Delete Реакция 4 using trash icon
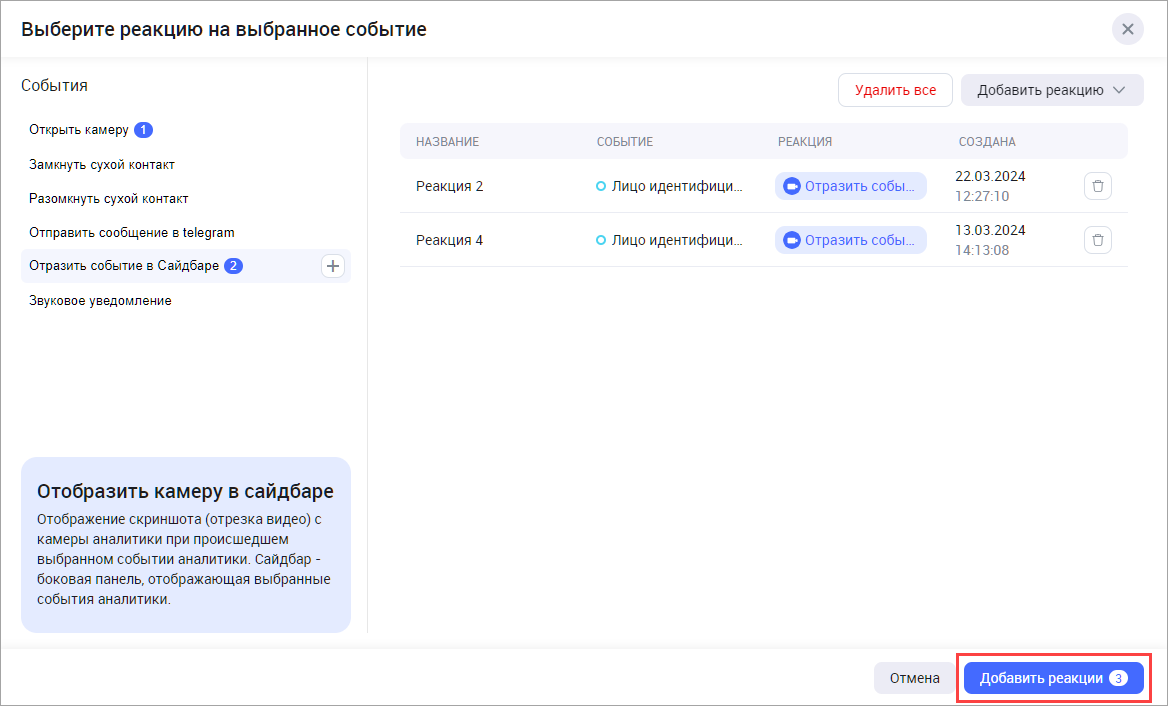The width and height of the screenshot is (1168, 706). [x=1098, y=240]
